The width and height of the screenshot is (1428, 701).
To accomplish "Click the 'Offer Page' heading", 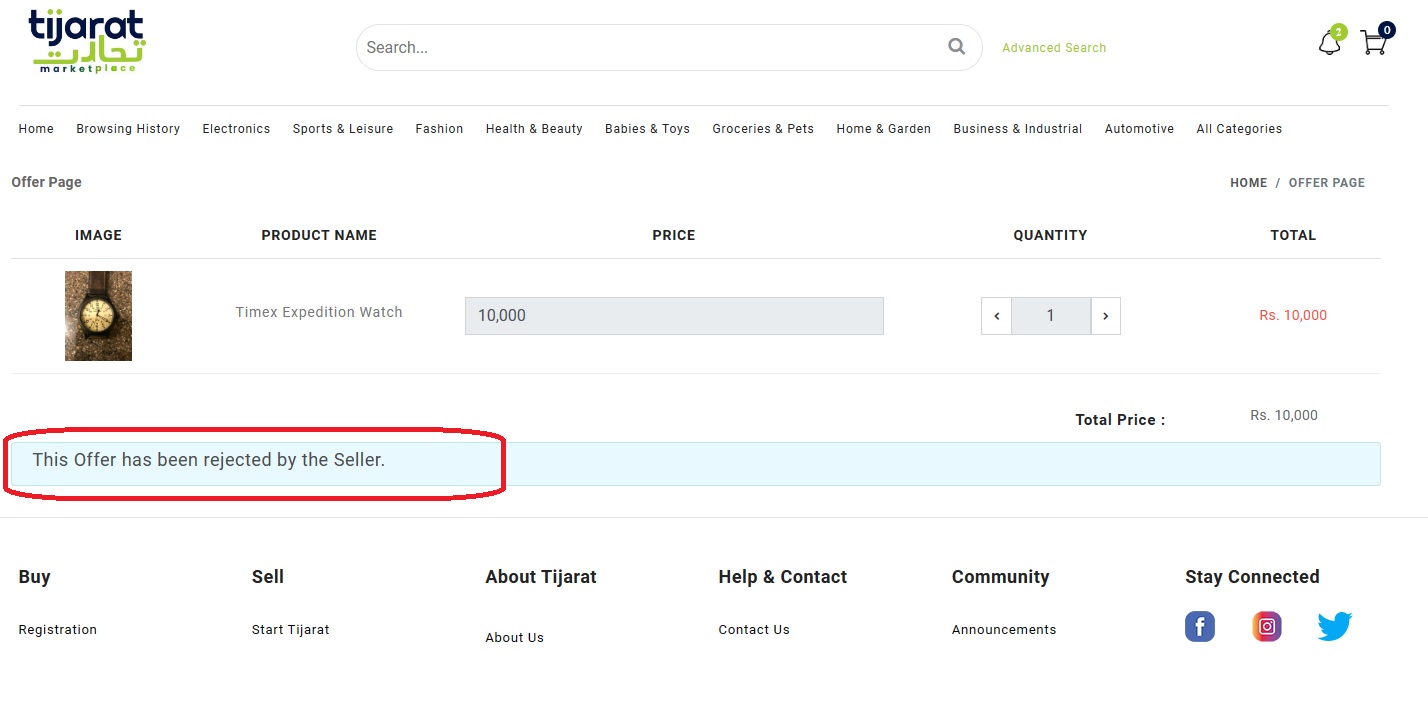I will pyautogui.click(x=46, y=182).
